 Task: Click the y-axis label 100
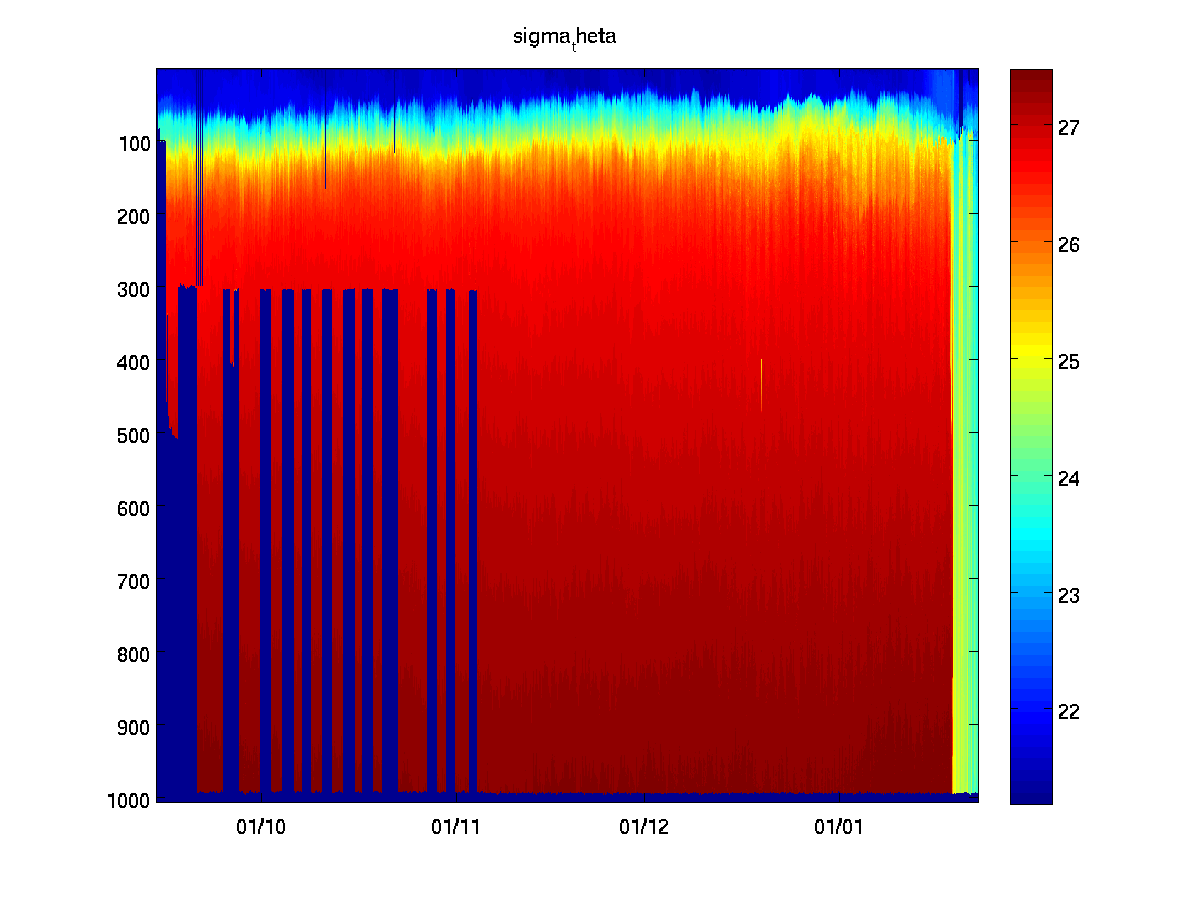[x=133, y=144]
